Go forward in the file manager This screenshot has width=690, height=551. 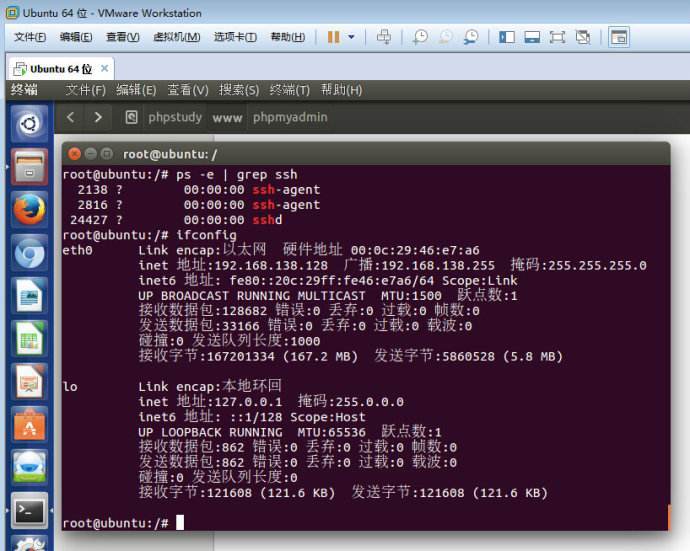(x=98, y=117)
